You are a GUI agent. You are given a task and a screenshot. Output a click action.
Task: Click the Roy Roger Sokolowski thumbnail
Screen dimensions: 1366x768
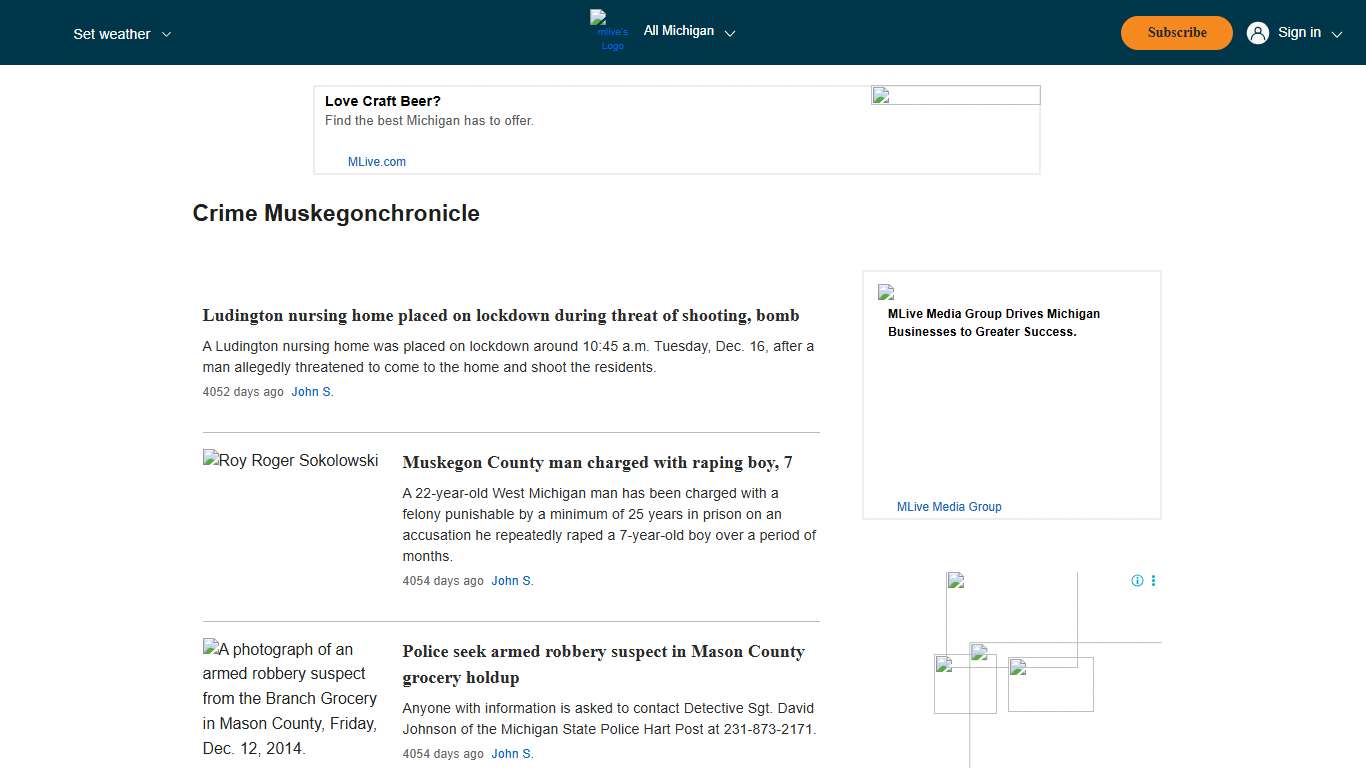click(x=291, y=461)
